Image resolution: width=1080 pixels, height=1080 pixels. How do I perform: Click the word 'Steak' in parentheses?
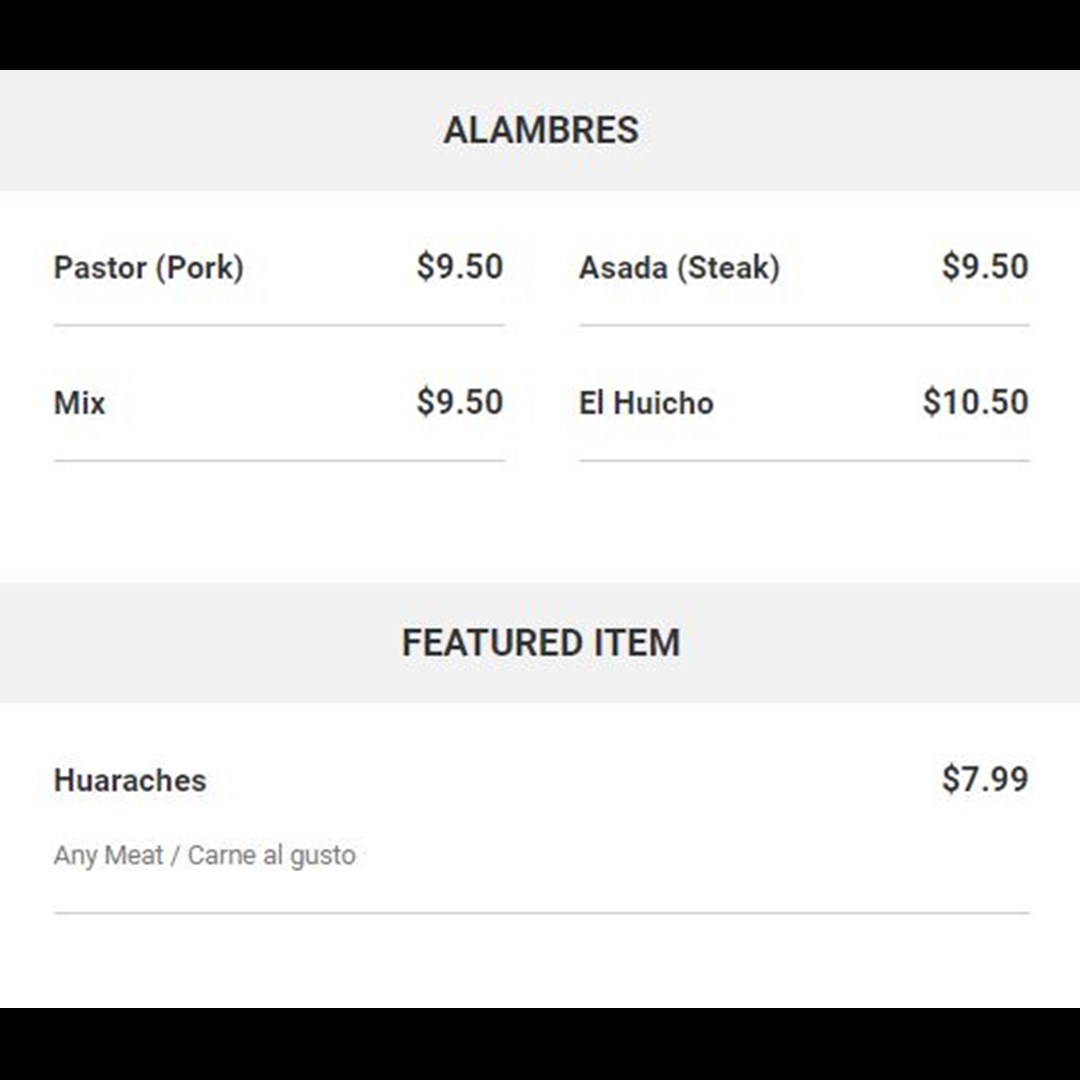coord(729,268)
